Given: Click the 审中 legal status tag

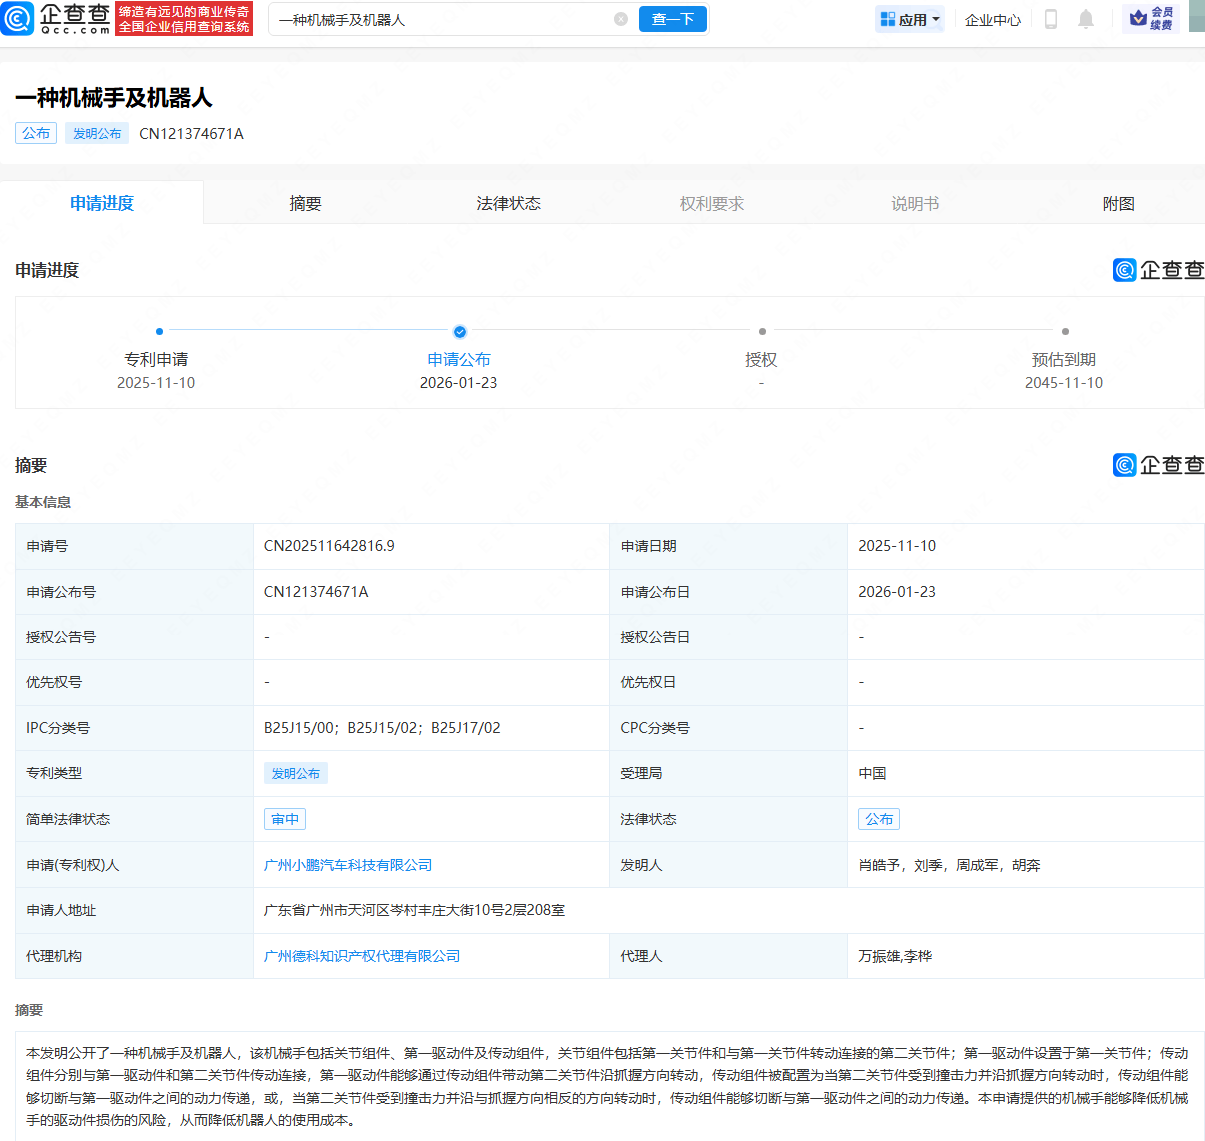Looking at the screenshot, I should tap(284, 818).
